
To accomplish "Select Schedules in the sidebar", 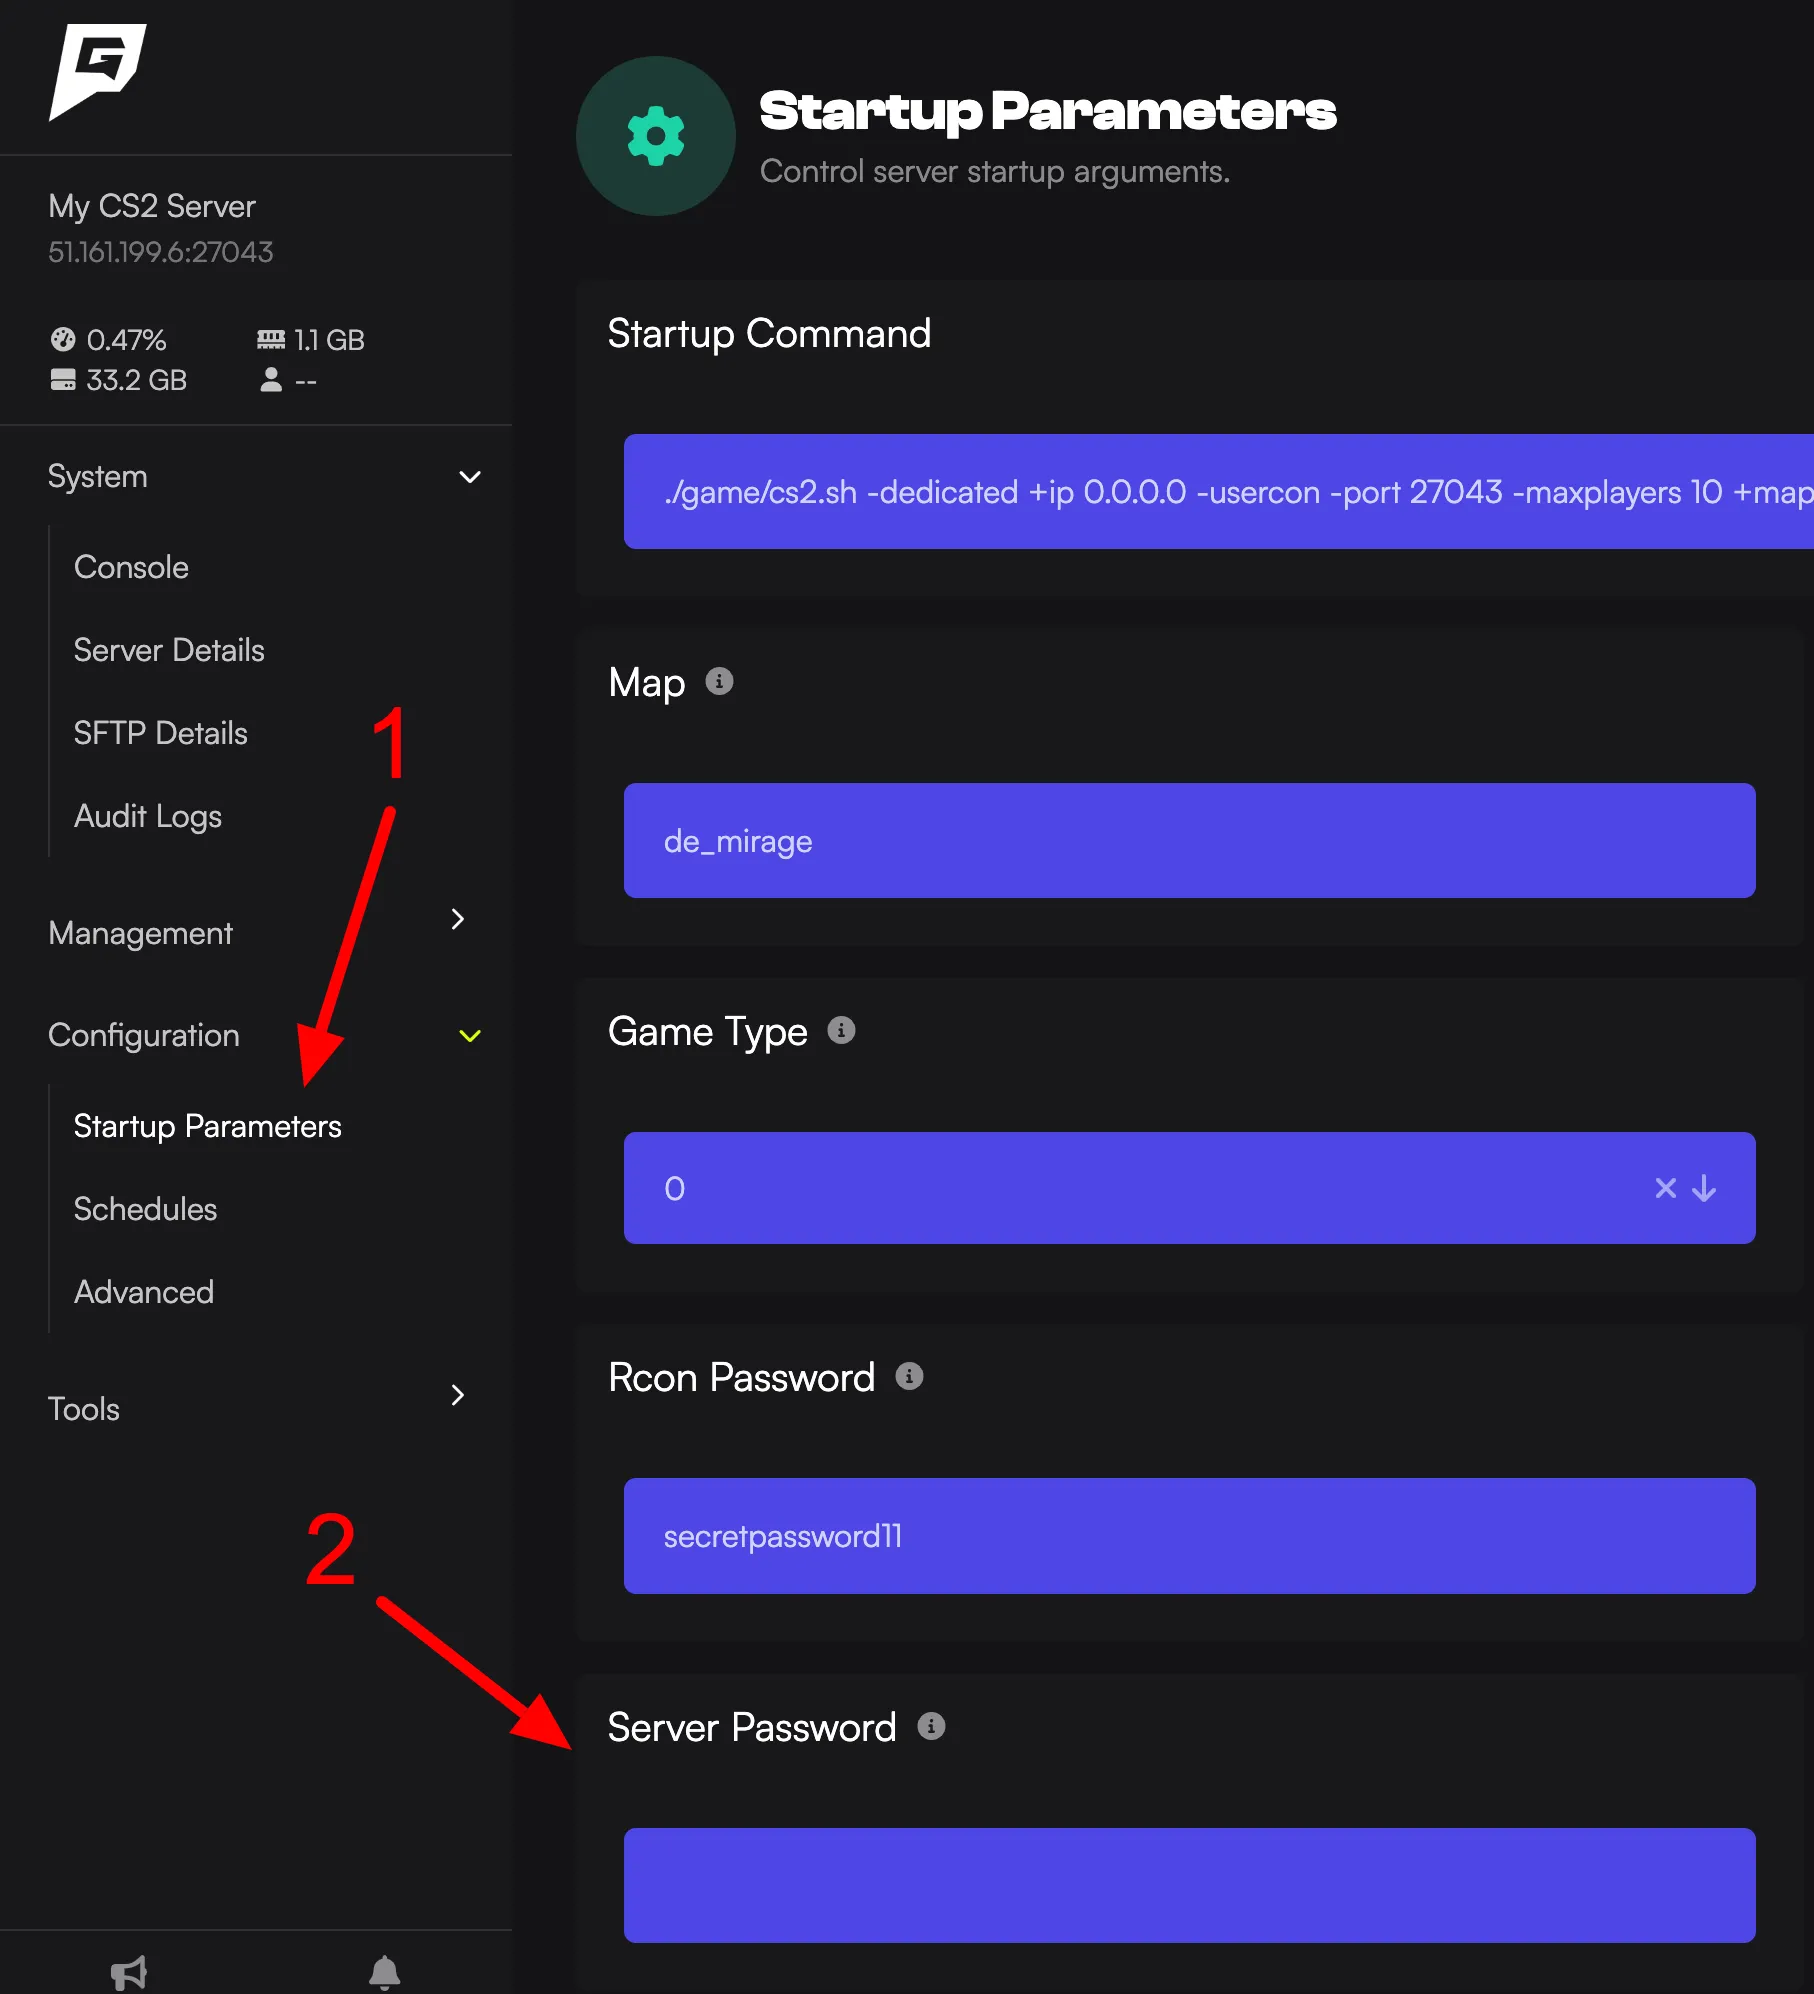I will (x=144, y=1209).
